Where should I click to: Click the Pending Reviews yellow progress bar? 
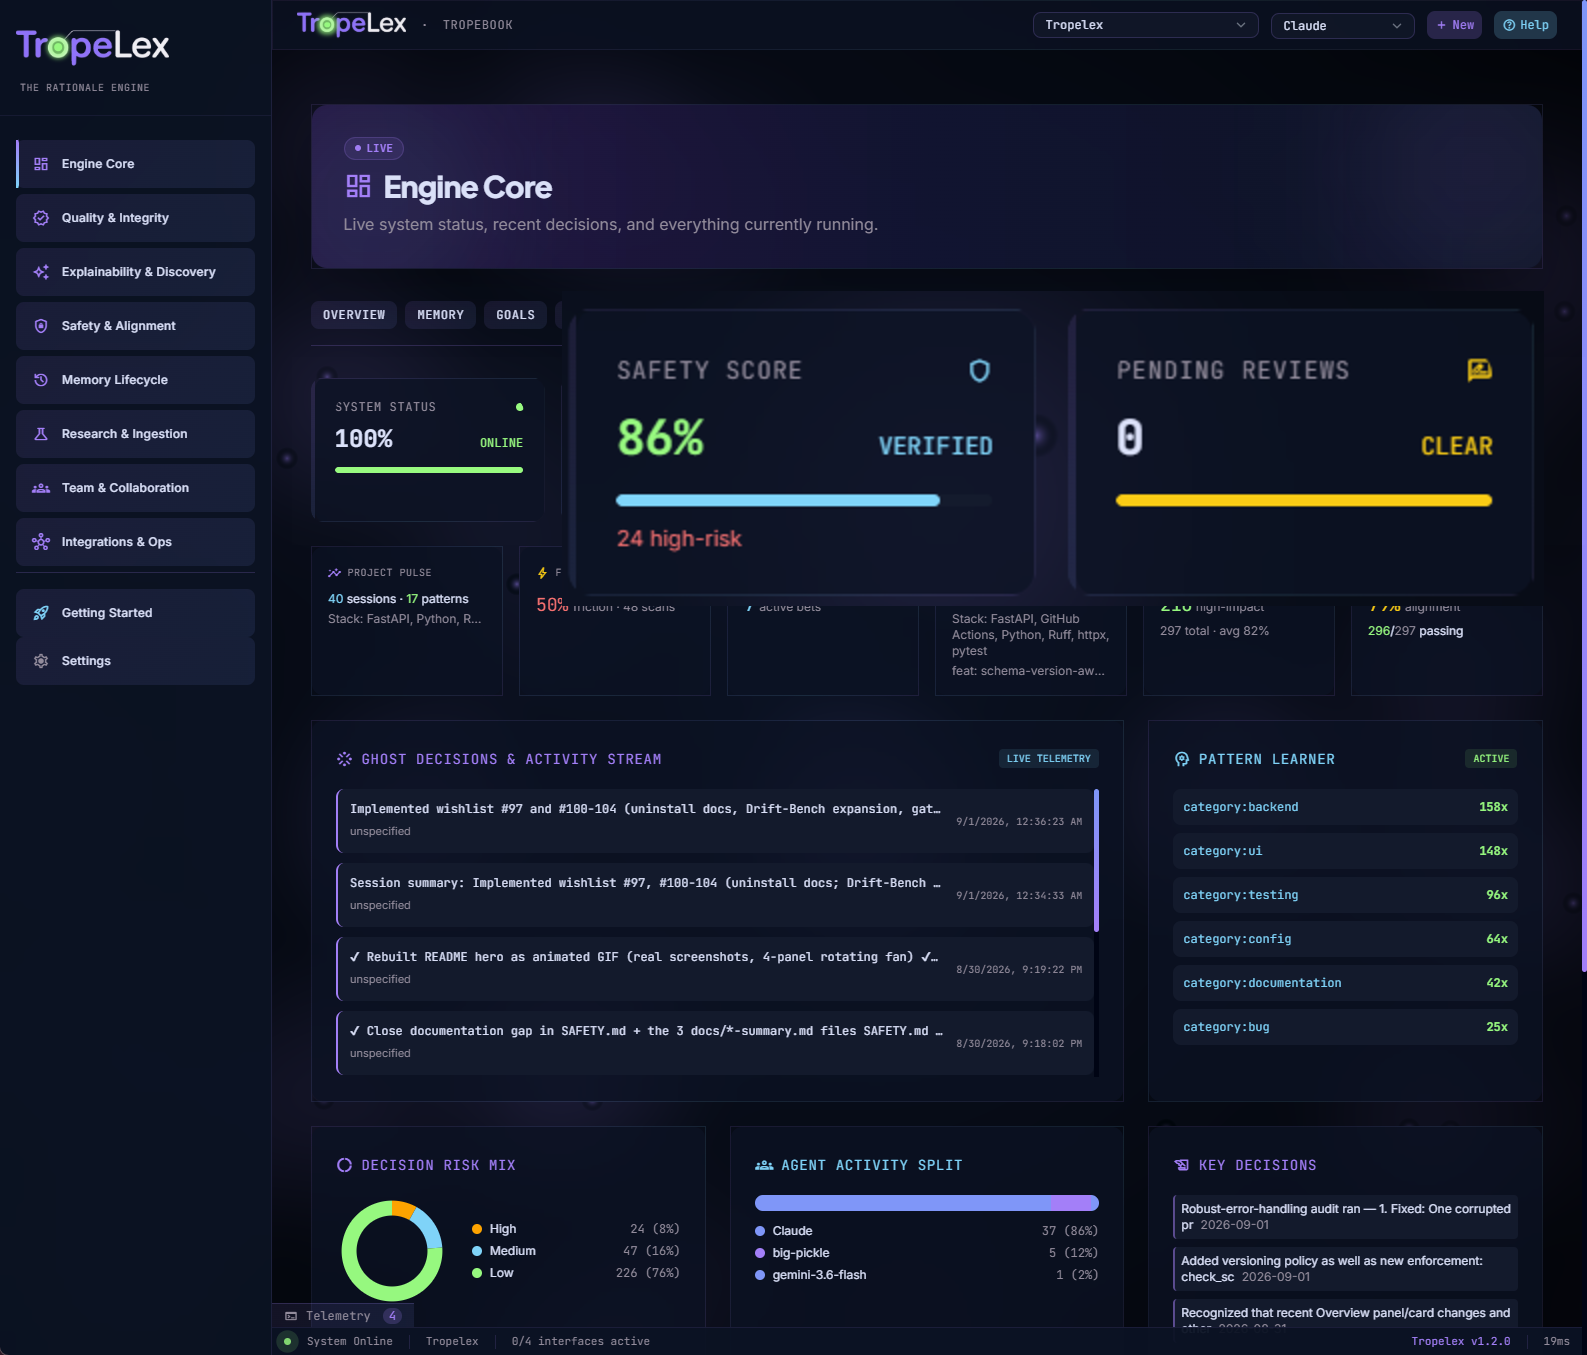click(x=1304, y=500)
